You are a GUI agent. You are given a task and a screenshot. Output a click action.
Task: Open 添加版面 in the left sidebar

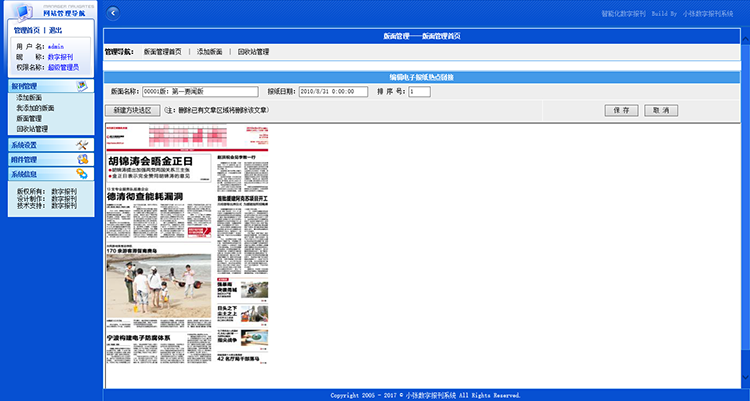tap(29, 98)
